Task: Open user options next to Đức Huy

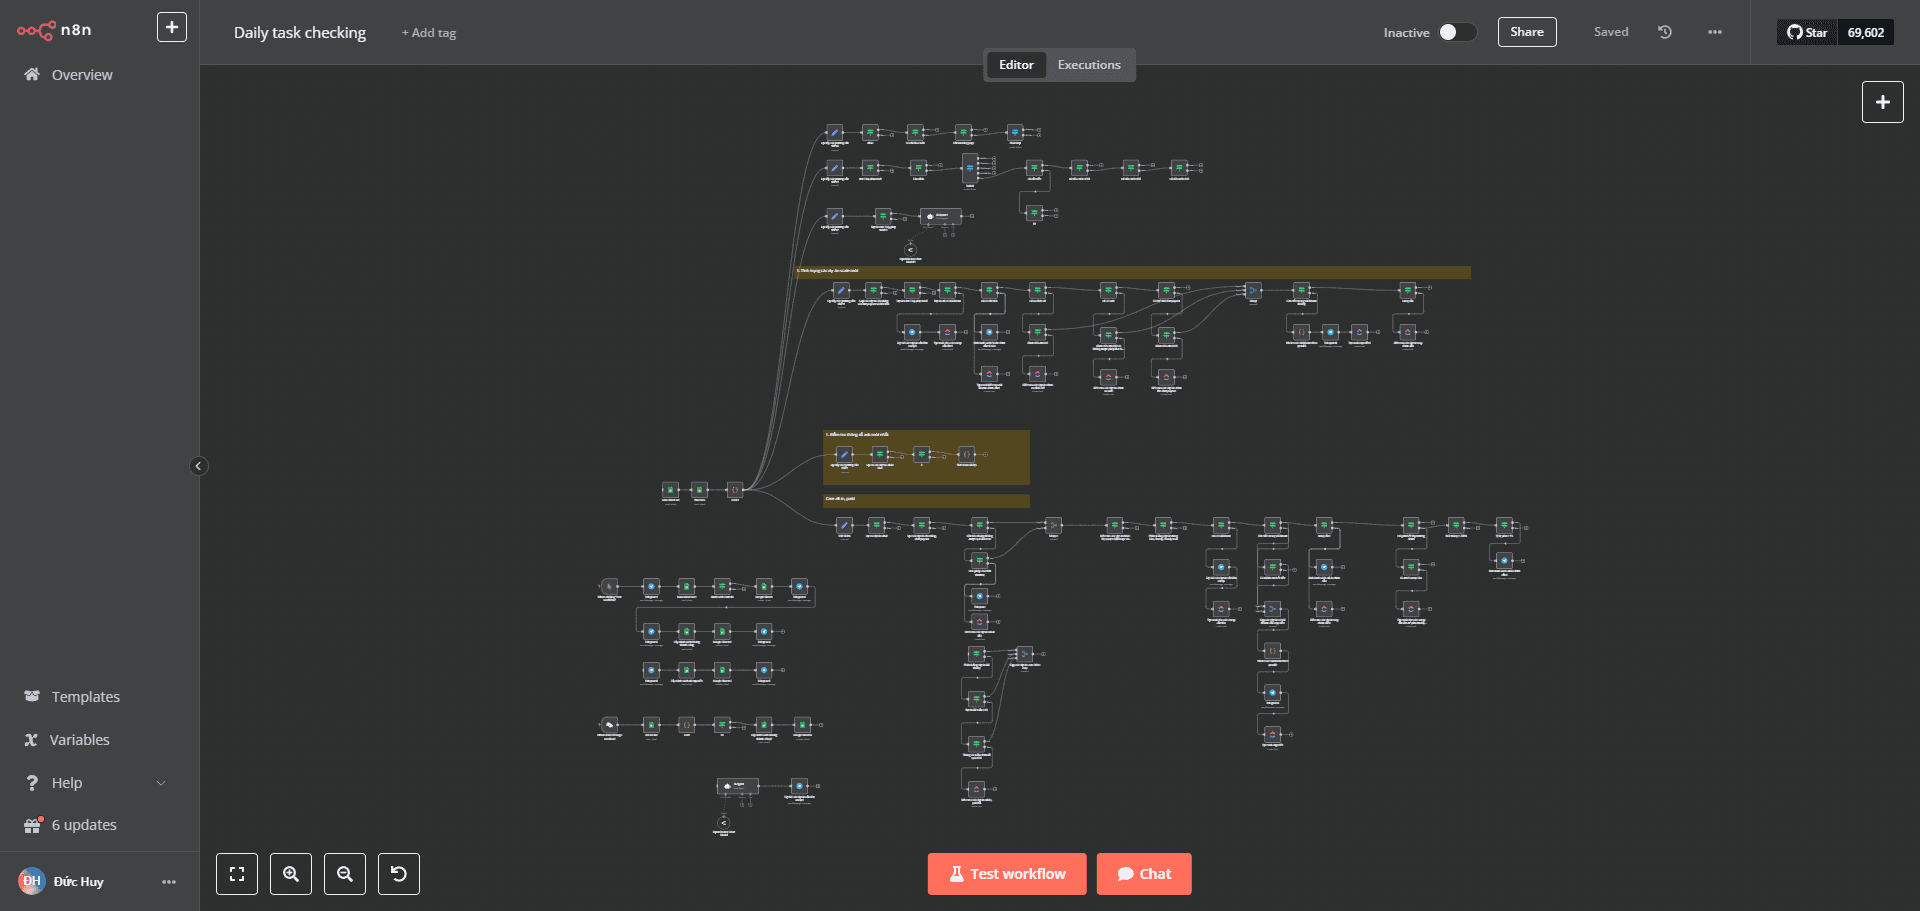Action: pos(169,882)
